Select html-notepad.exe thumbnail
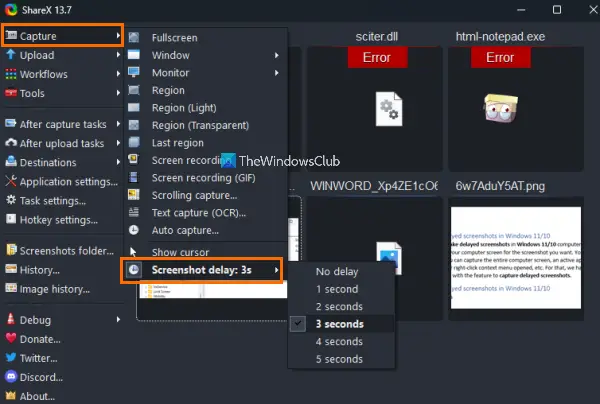 click(x=516, y=109)
